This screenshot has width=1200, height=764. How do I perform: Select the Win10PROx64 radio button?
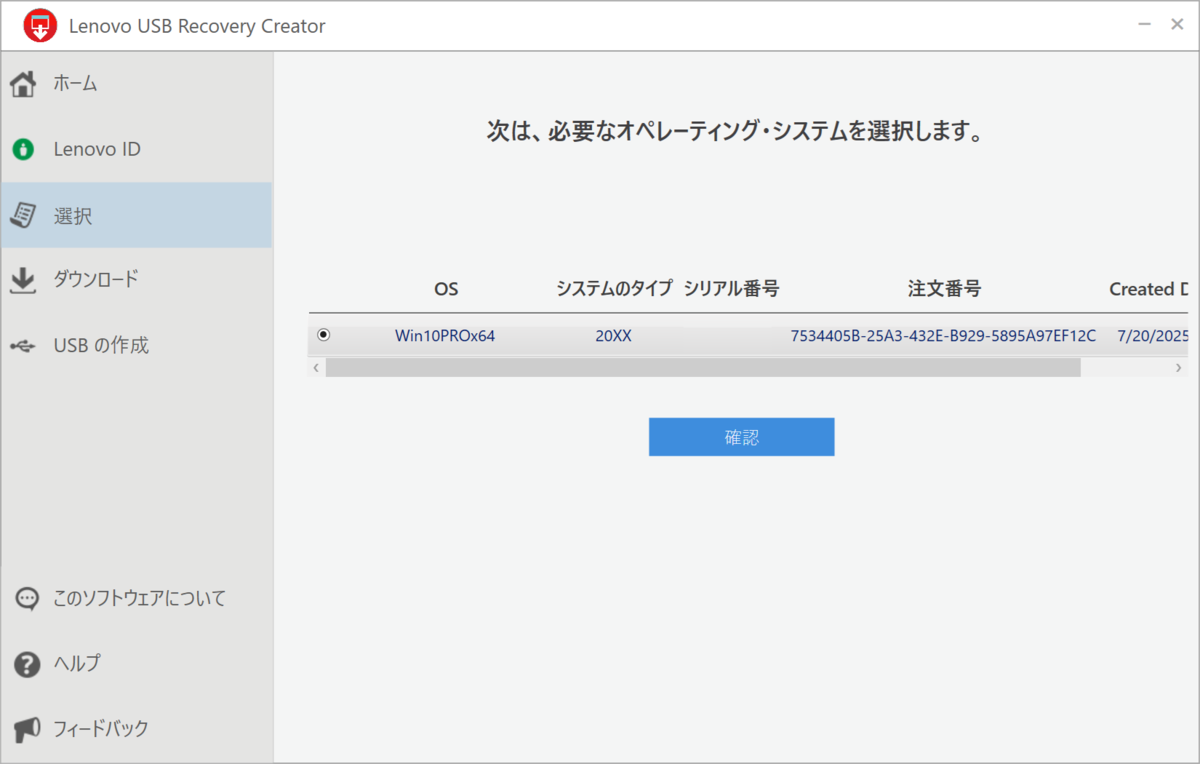click(x=323, y=336)
